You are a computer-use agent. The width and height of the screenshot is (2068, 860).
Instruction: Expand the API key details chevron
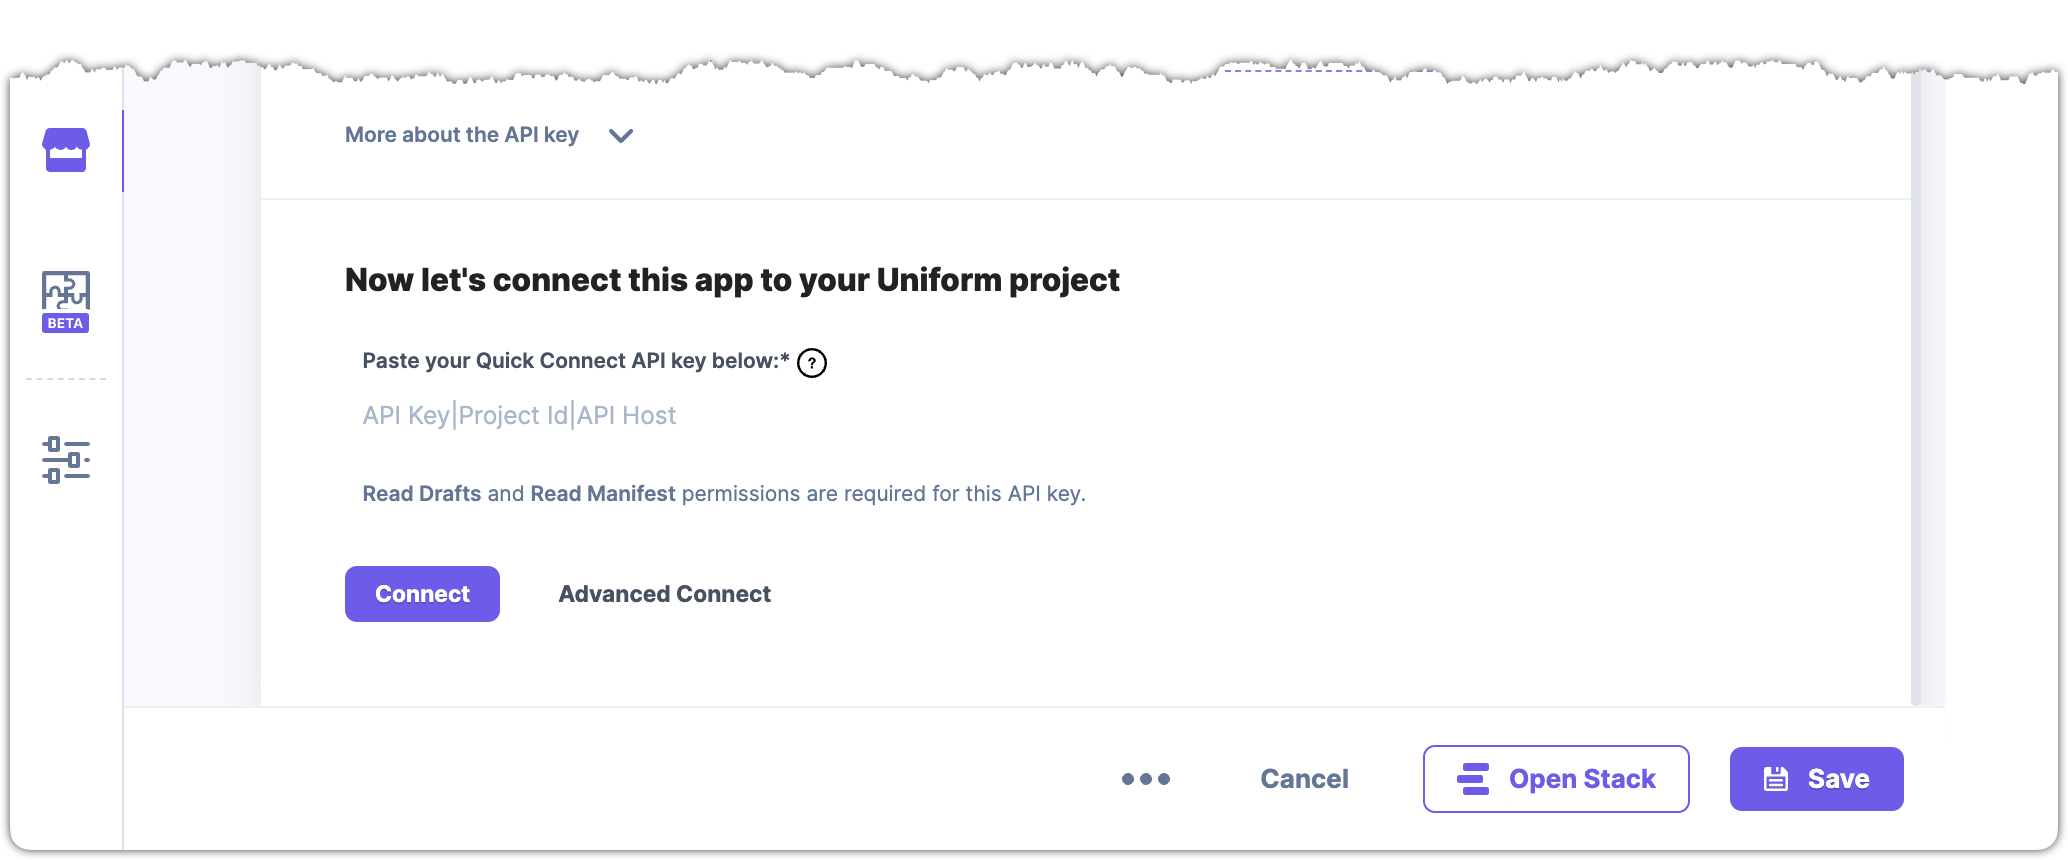(621, 136)
